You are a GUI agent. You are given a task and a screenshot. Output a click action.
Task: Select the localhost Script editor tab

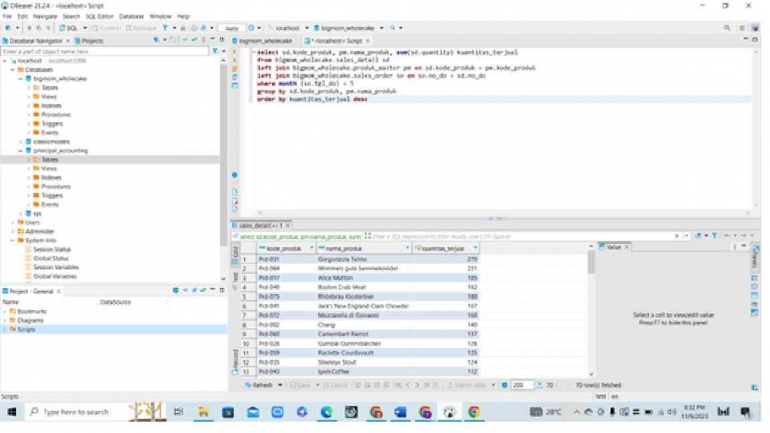click(x=337, y=41)
